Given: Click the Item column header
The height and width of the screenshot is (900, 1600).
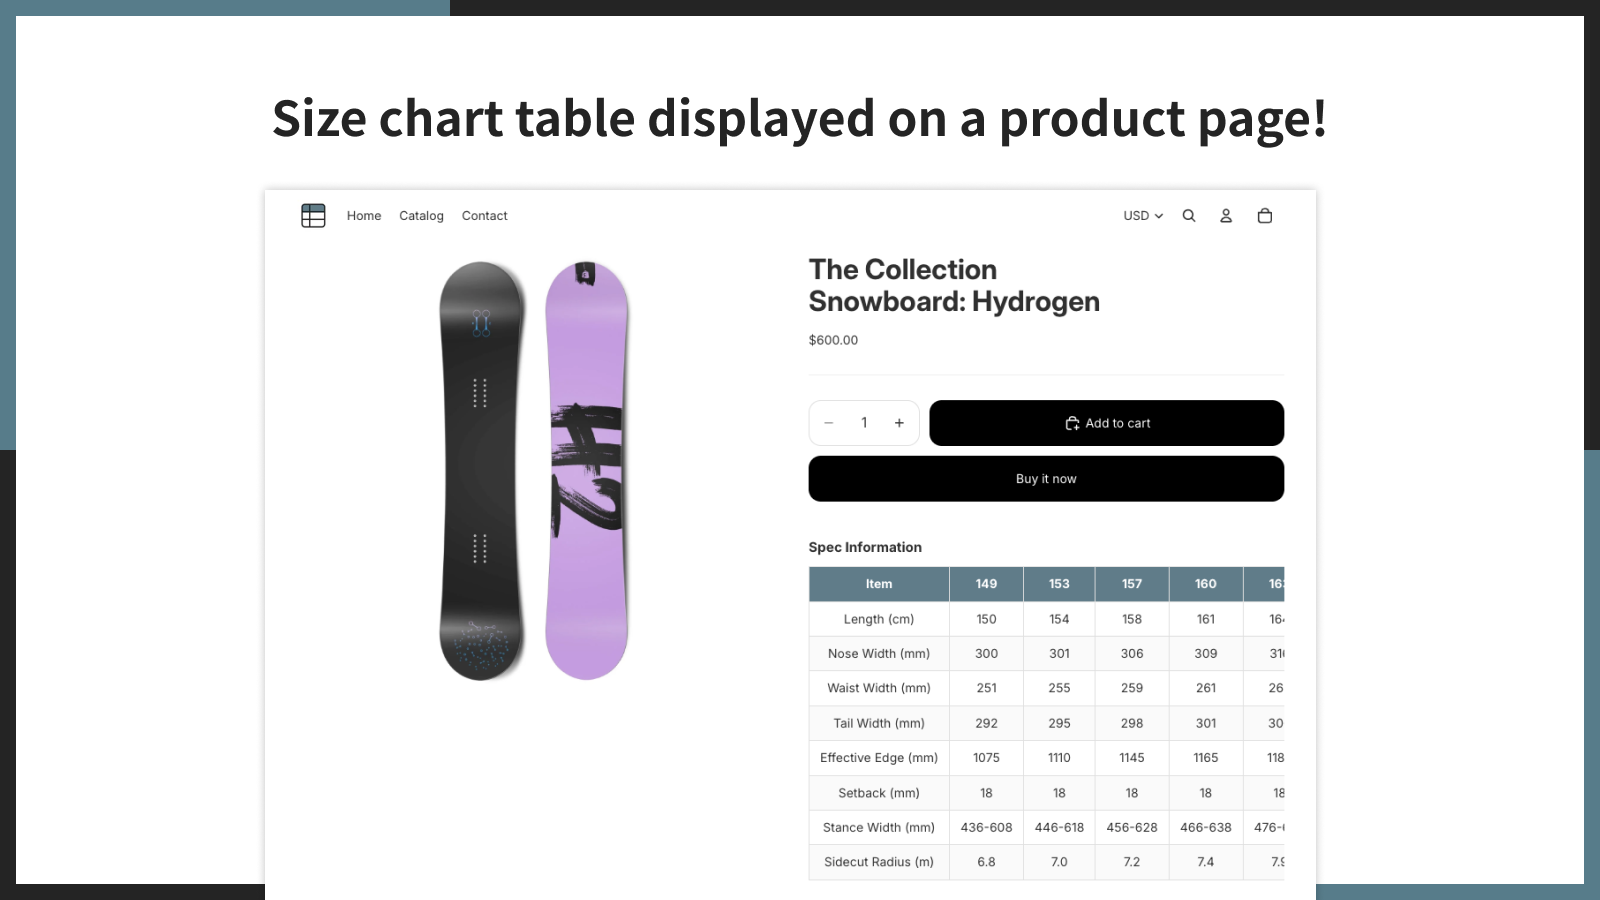Looking at the screenshot, I should [879, 584].
